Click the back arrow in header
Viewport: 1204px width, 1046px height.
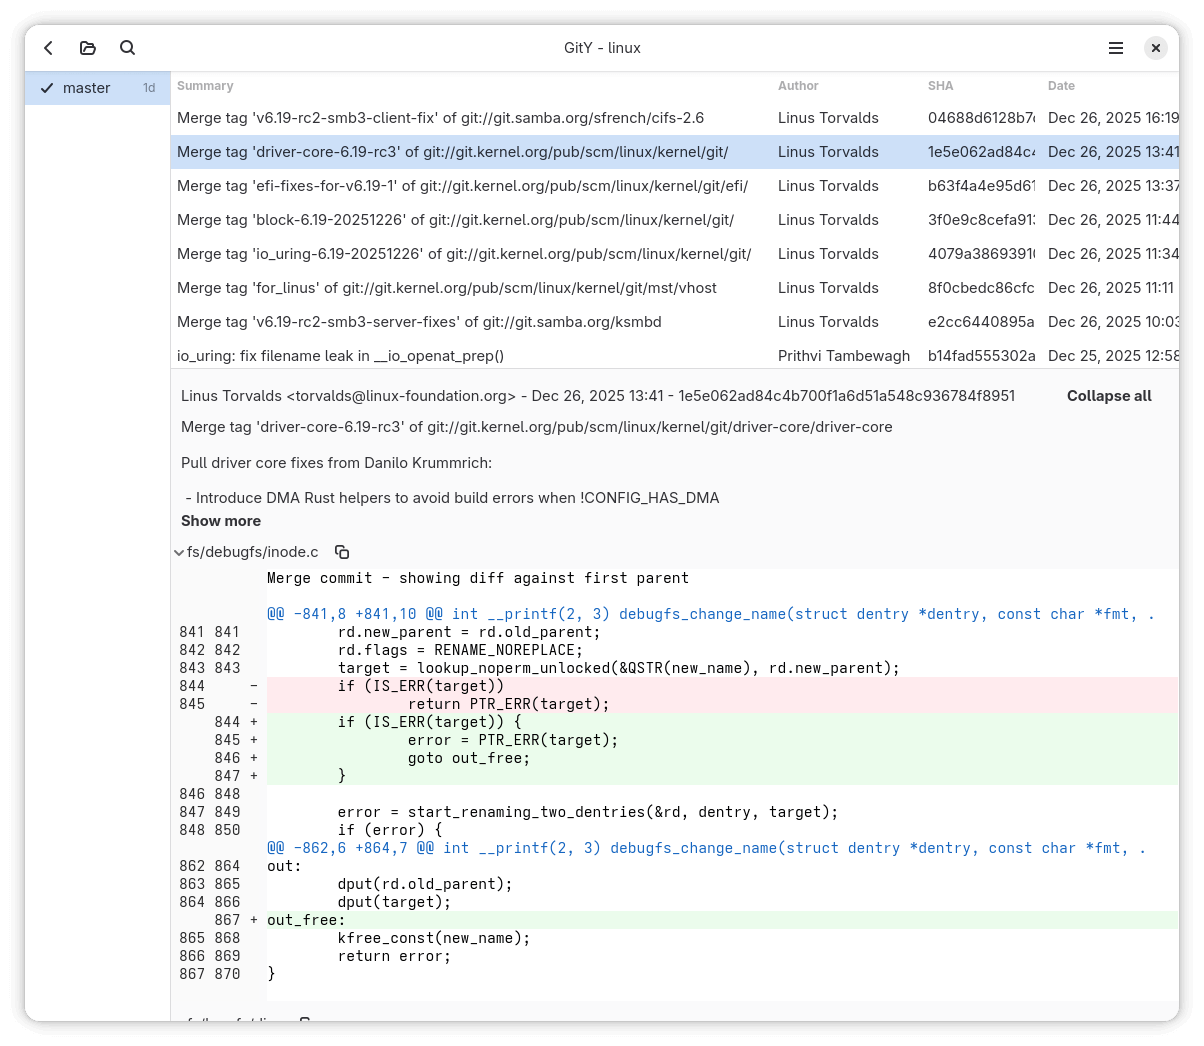click(48, 48)
